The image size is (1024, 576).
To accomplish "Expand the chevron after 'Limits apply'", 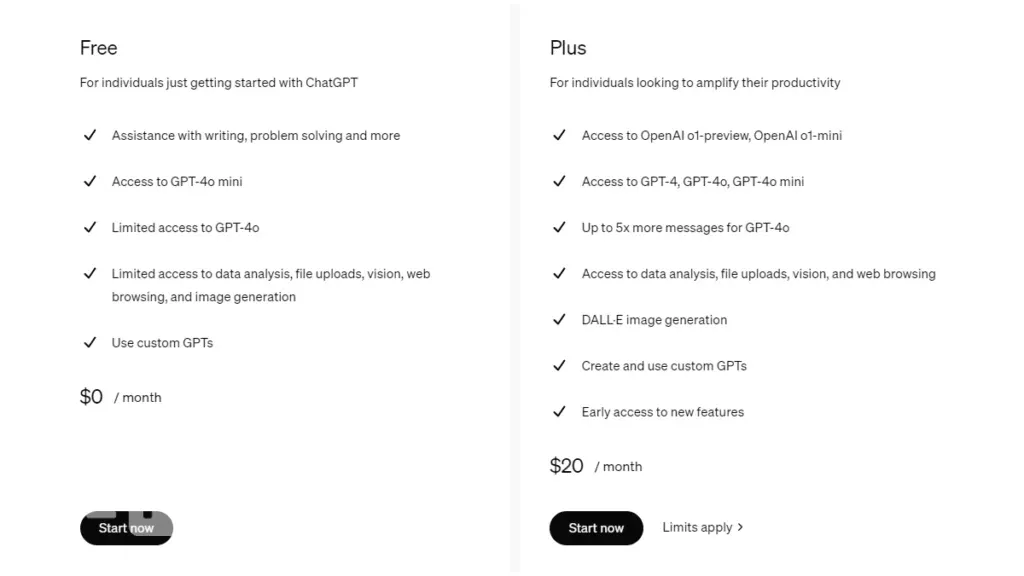I will coord(740,527).
